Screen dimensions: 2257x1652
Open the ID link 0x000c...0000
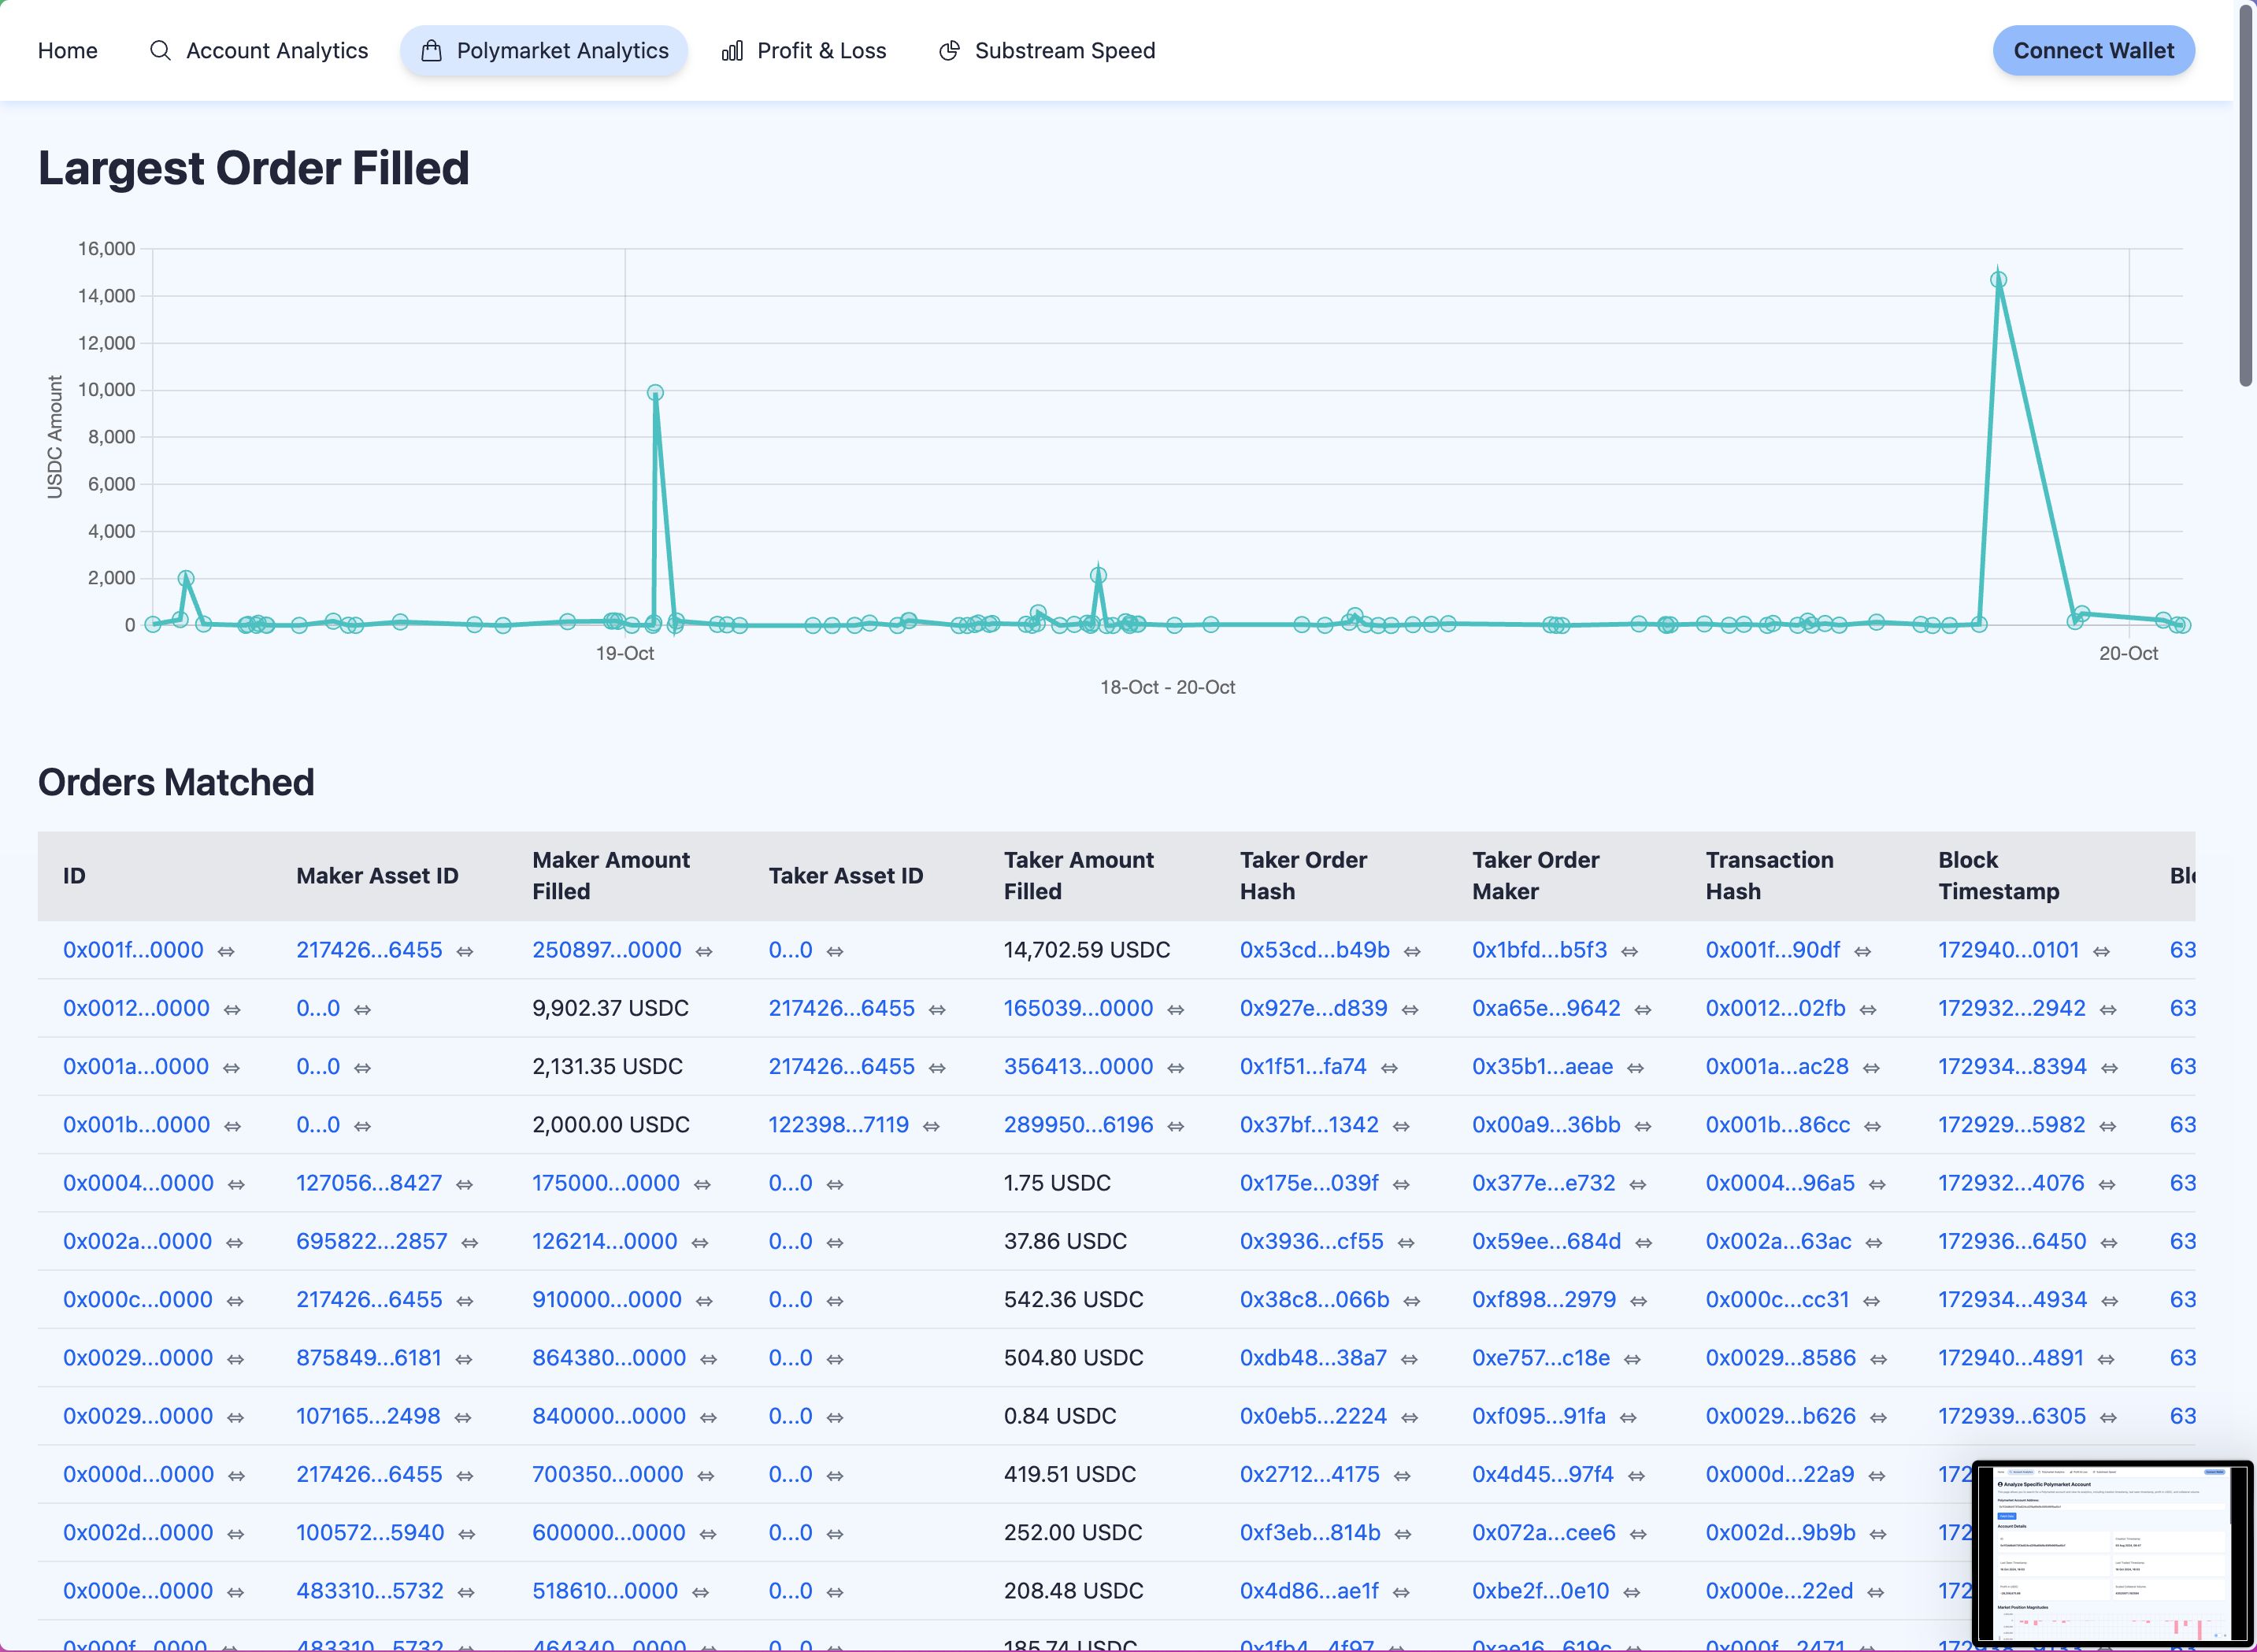click(138, 1299)
